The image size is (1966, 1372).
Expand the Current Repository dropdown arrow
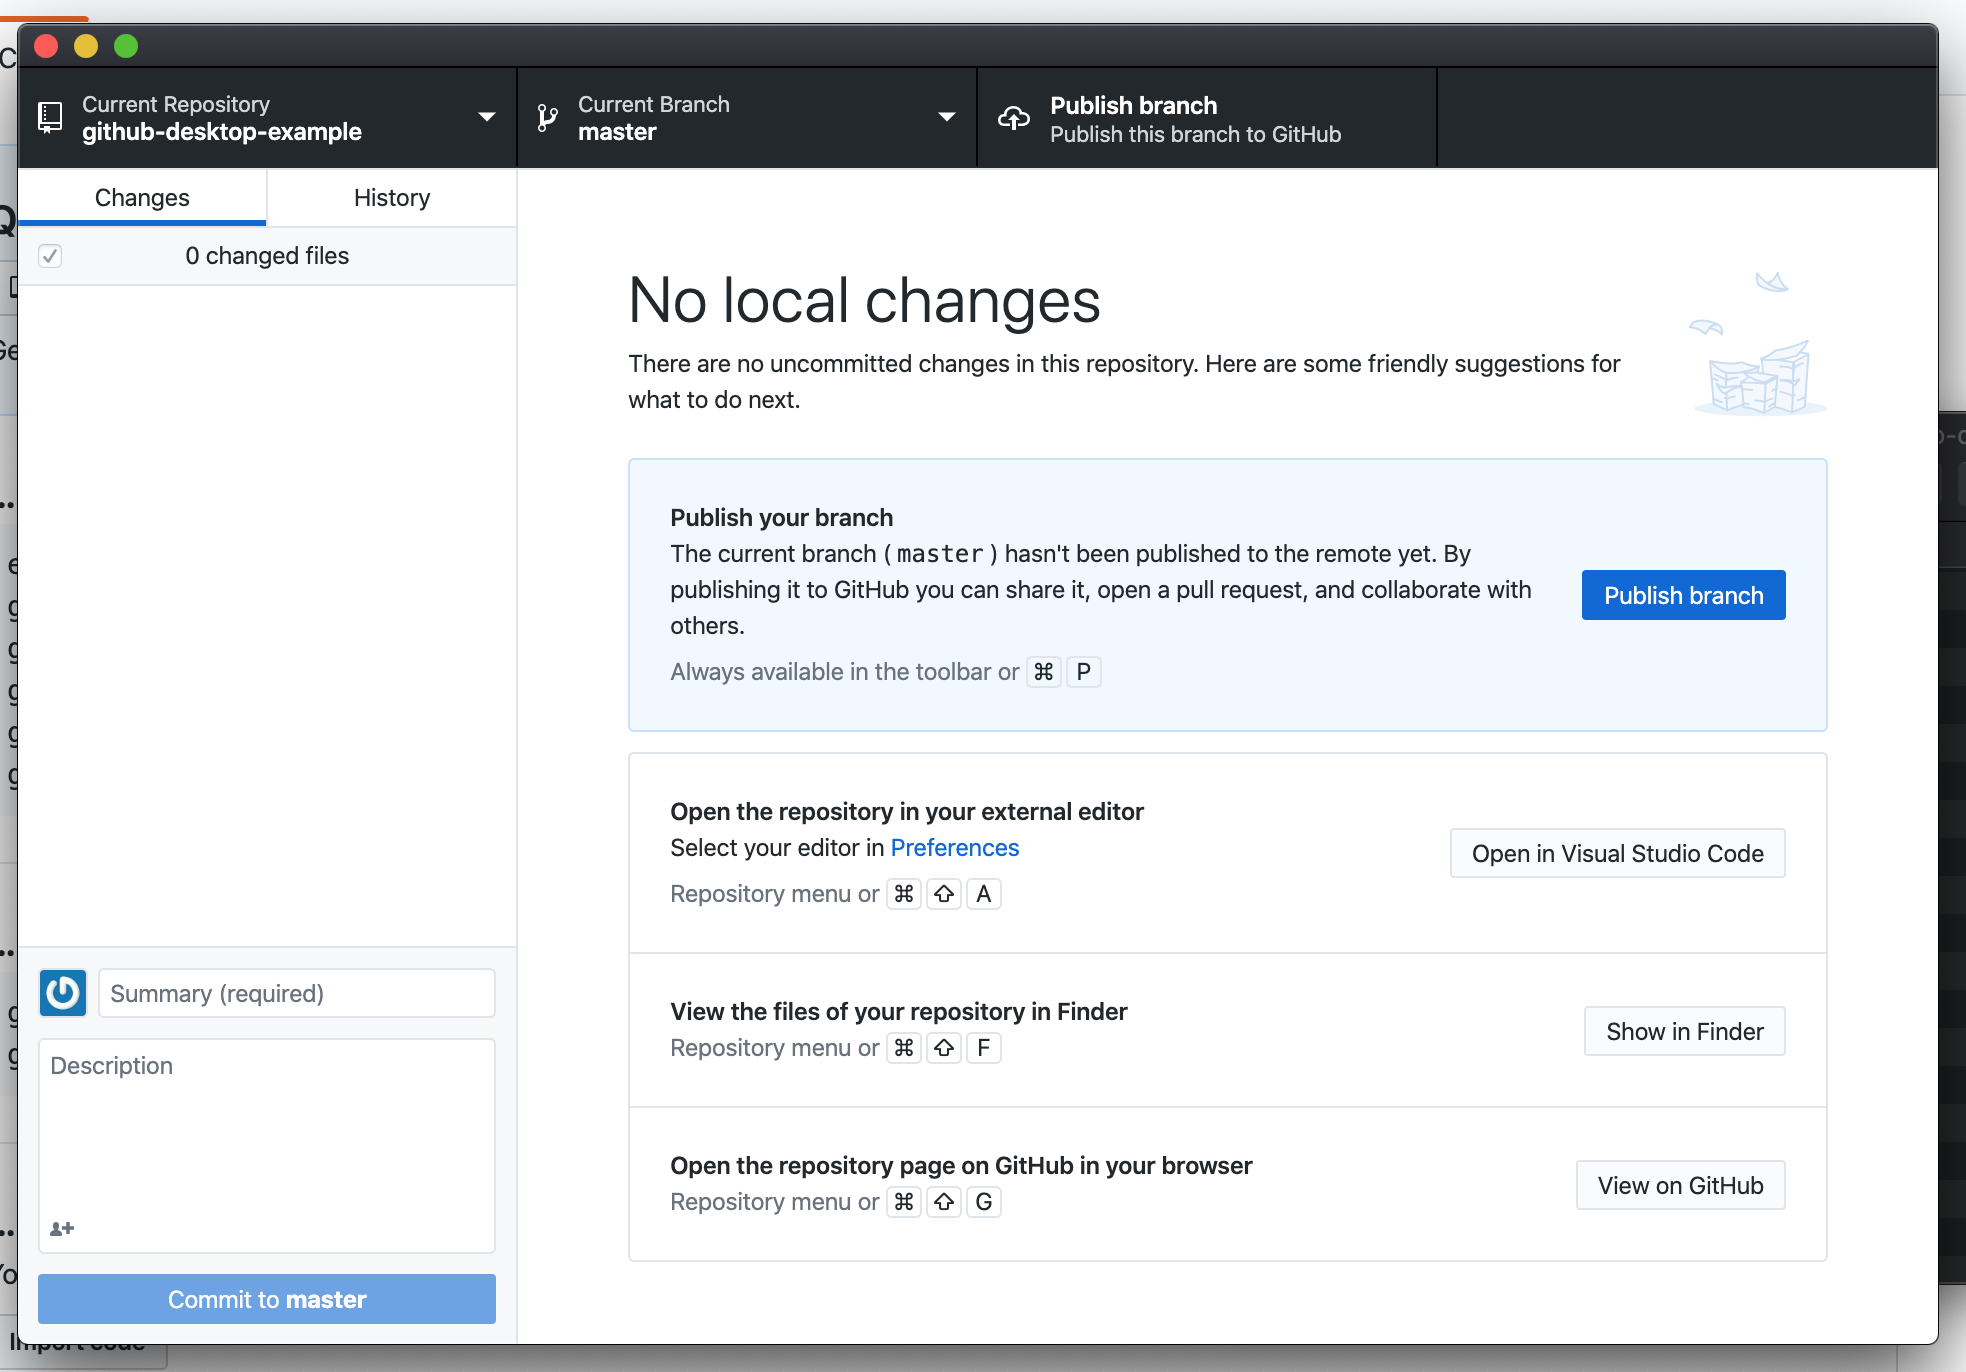pyautogui.click(x=487, y=117)
